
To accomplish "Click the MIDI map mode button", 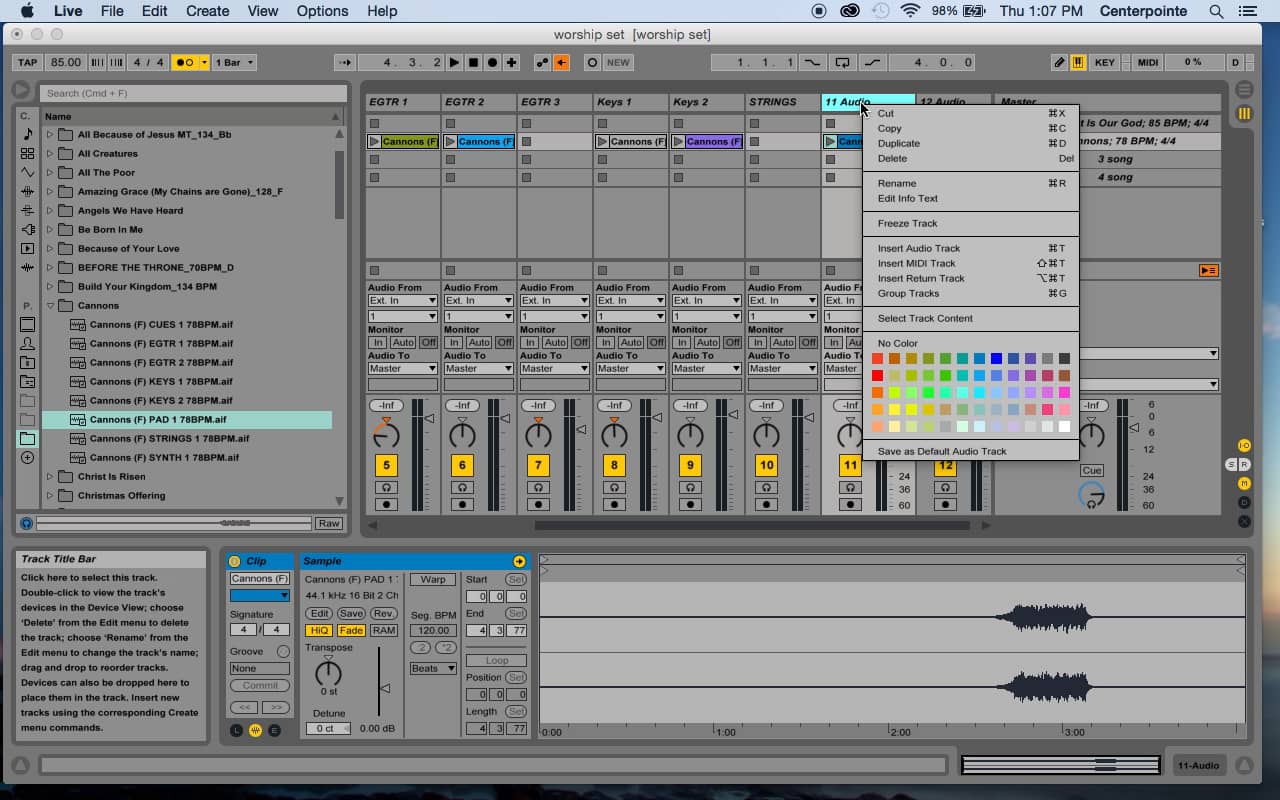I will point(1148,62).
